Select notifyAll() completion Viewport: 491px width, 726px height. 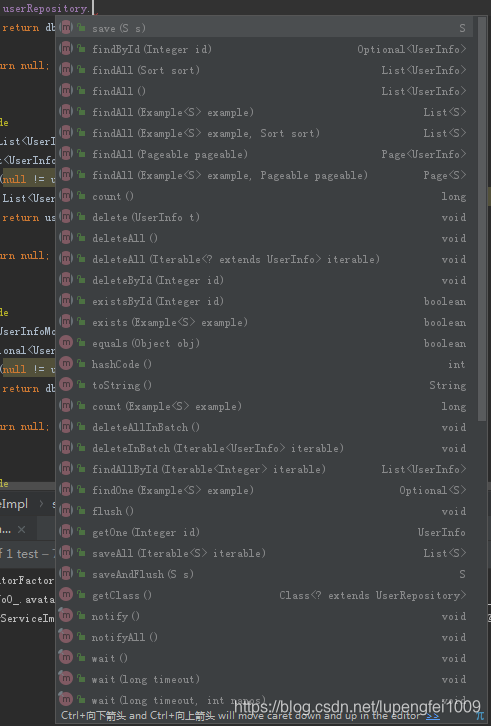[x=264, y=637]
